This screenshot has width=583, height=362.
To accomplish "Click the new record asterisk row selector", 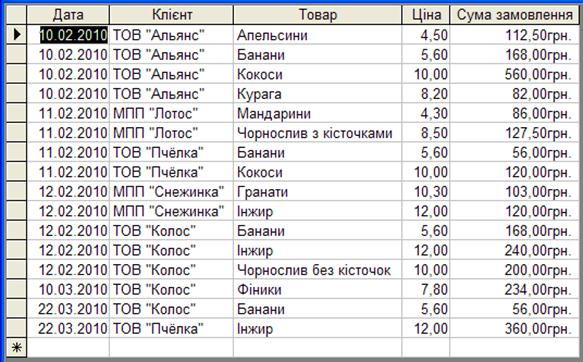I will 17,348.
